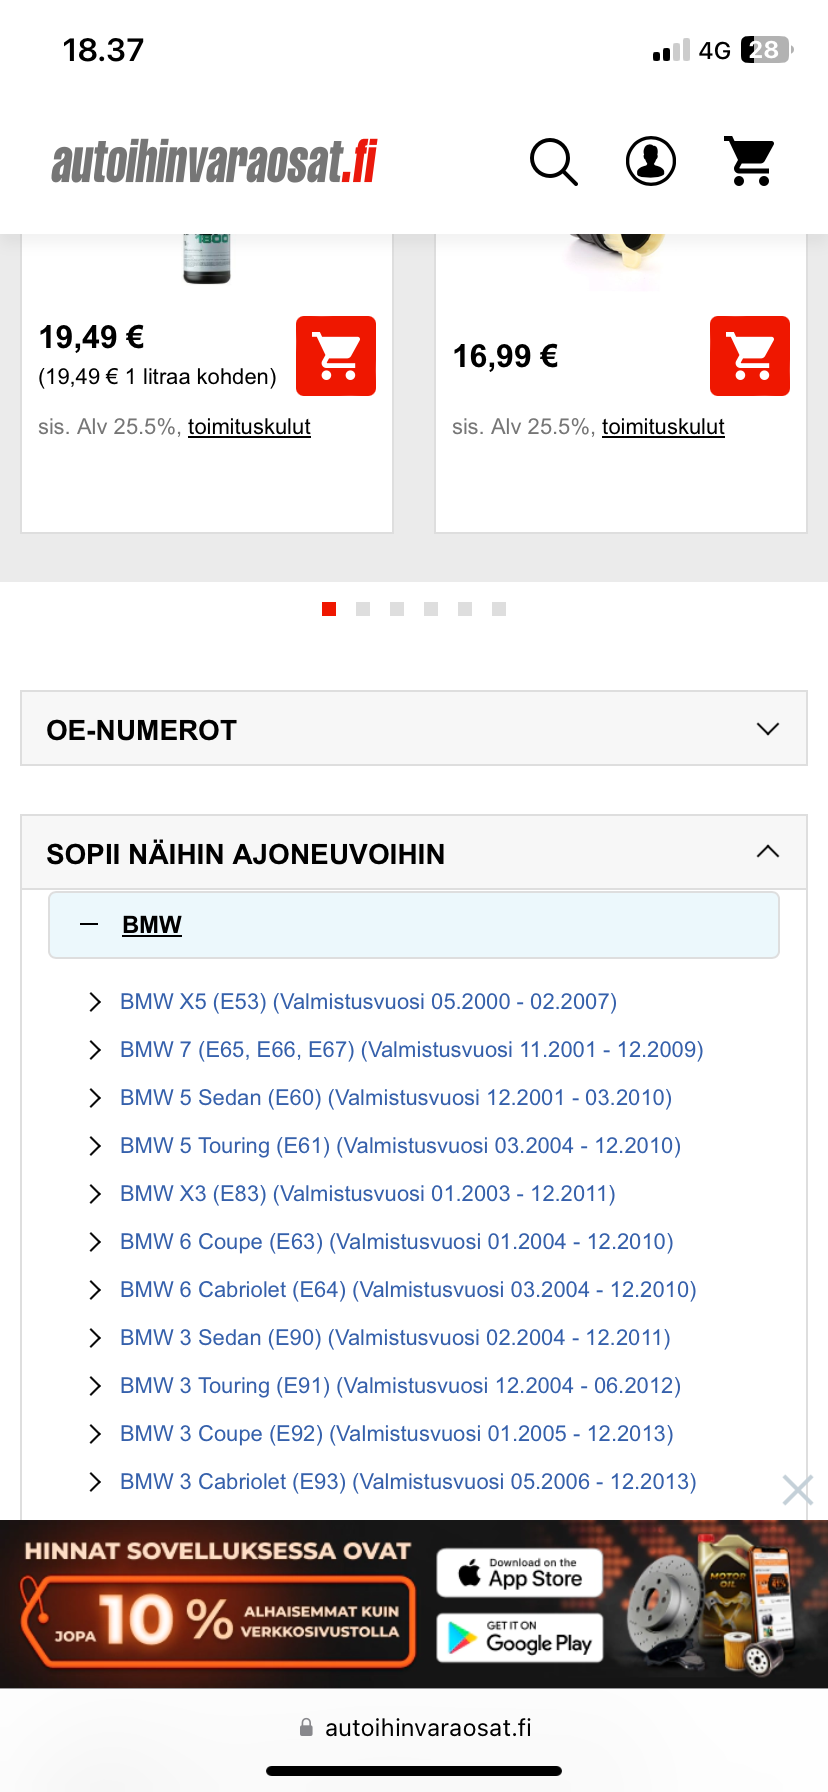Close the app promotion banner

[797, 1490]
